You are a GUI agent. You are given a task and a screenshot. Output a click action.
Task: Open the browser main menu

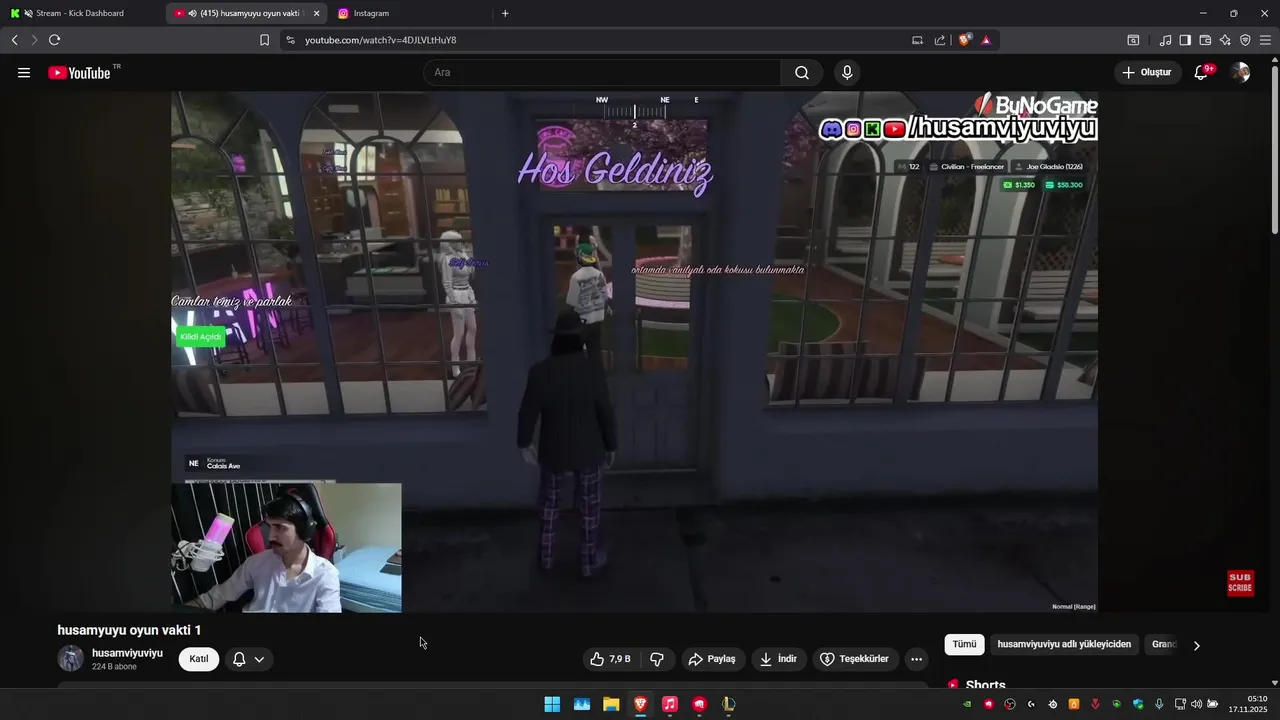coord(1265,40)
